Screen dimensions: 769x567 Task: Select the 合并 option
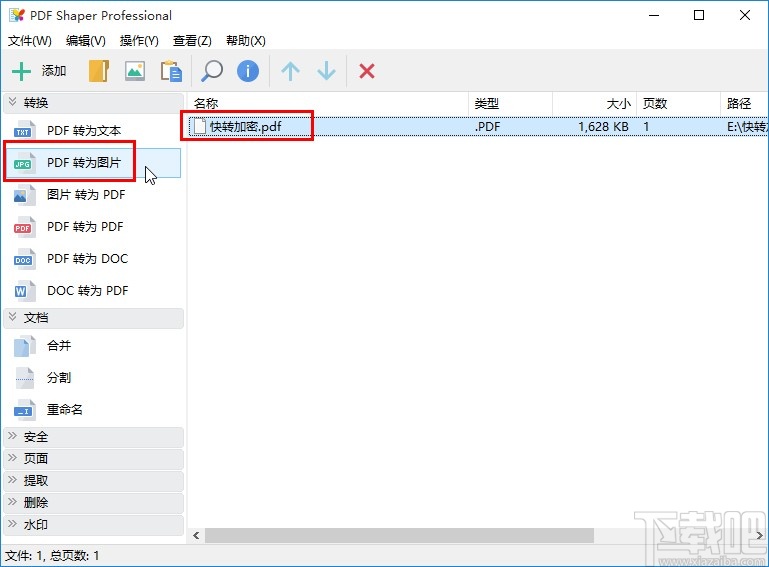[x=59, y=346]
